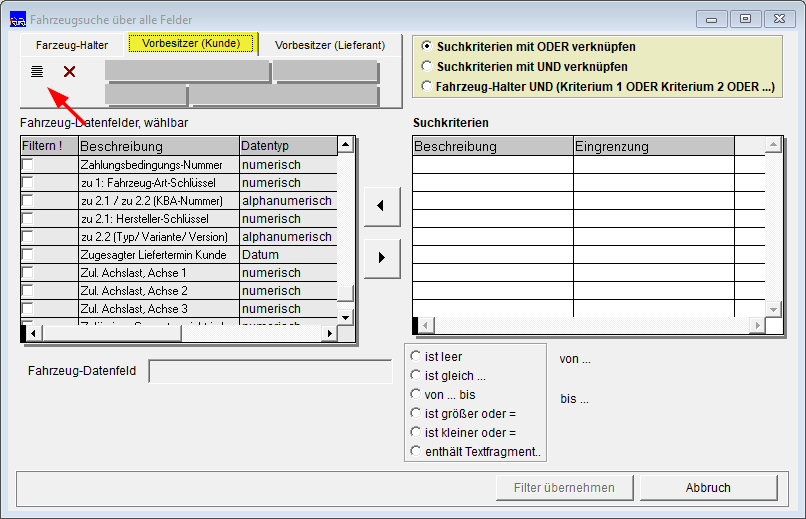Click the red X delete icon

(x=69, y=71)
